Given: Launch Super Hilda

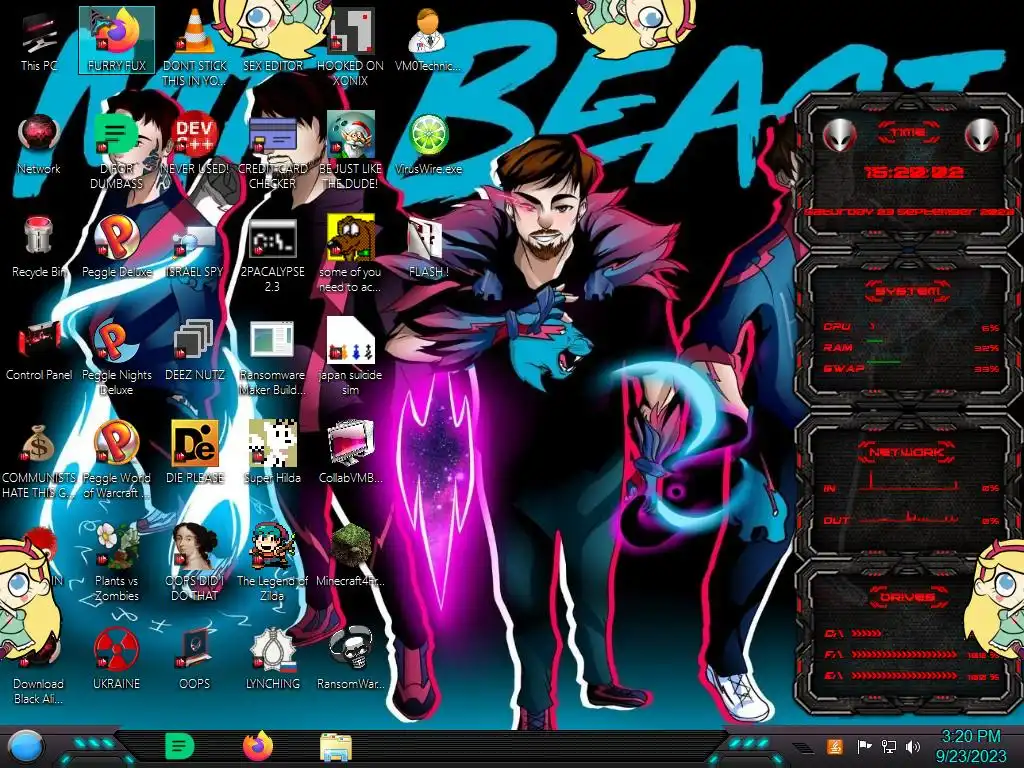Looking at the screenshot, I should [x=272, y=452].
